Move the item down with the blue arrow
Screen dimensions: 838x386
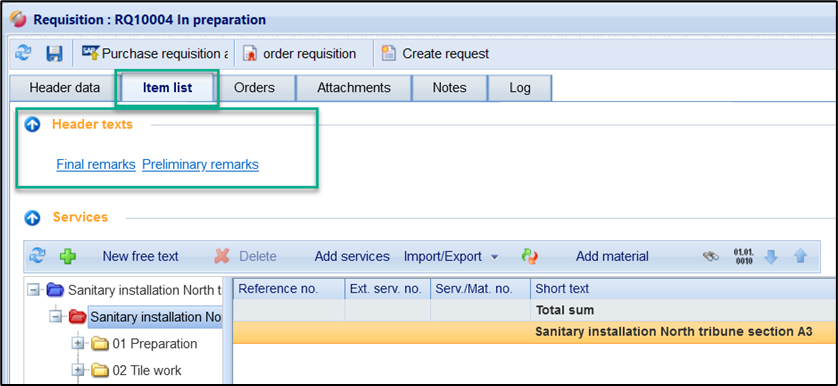coord(771,257)
